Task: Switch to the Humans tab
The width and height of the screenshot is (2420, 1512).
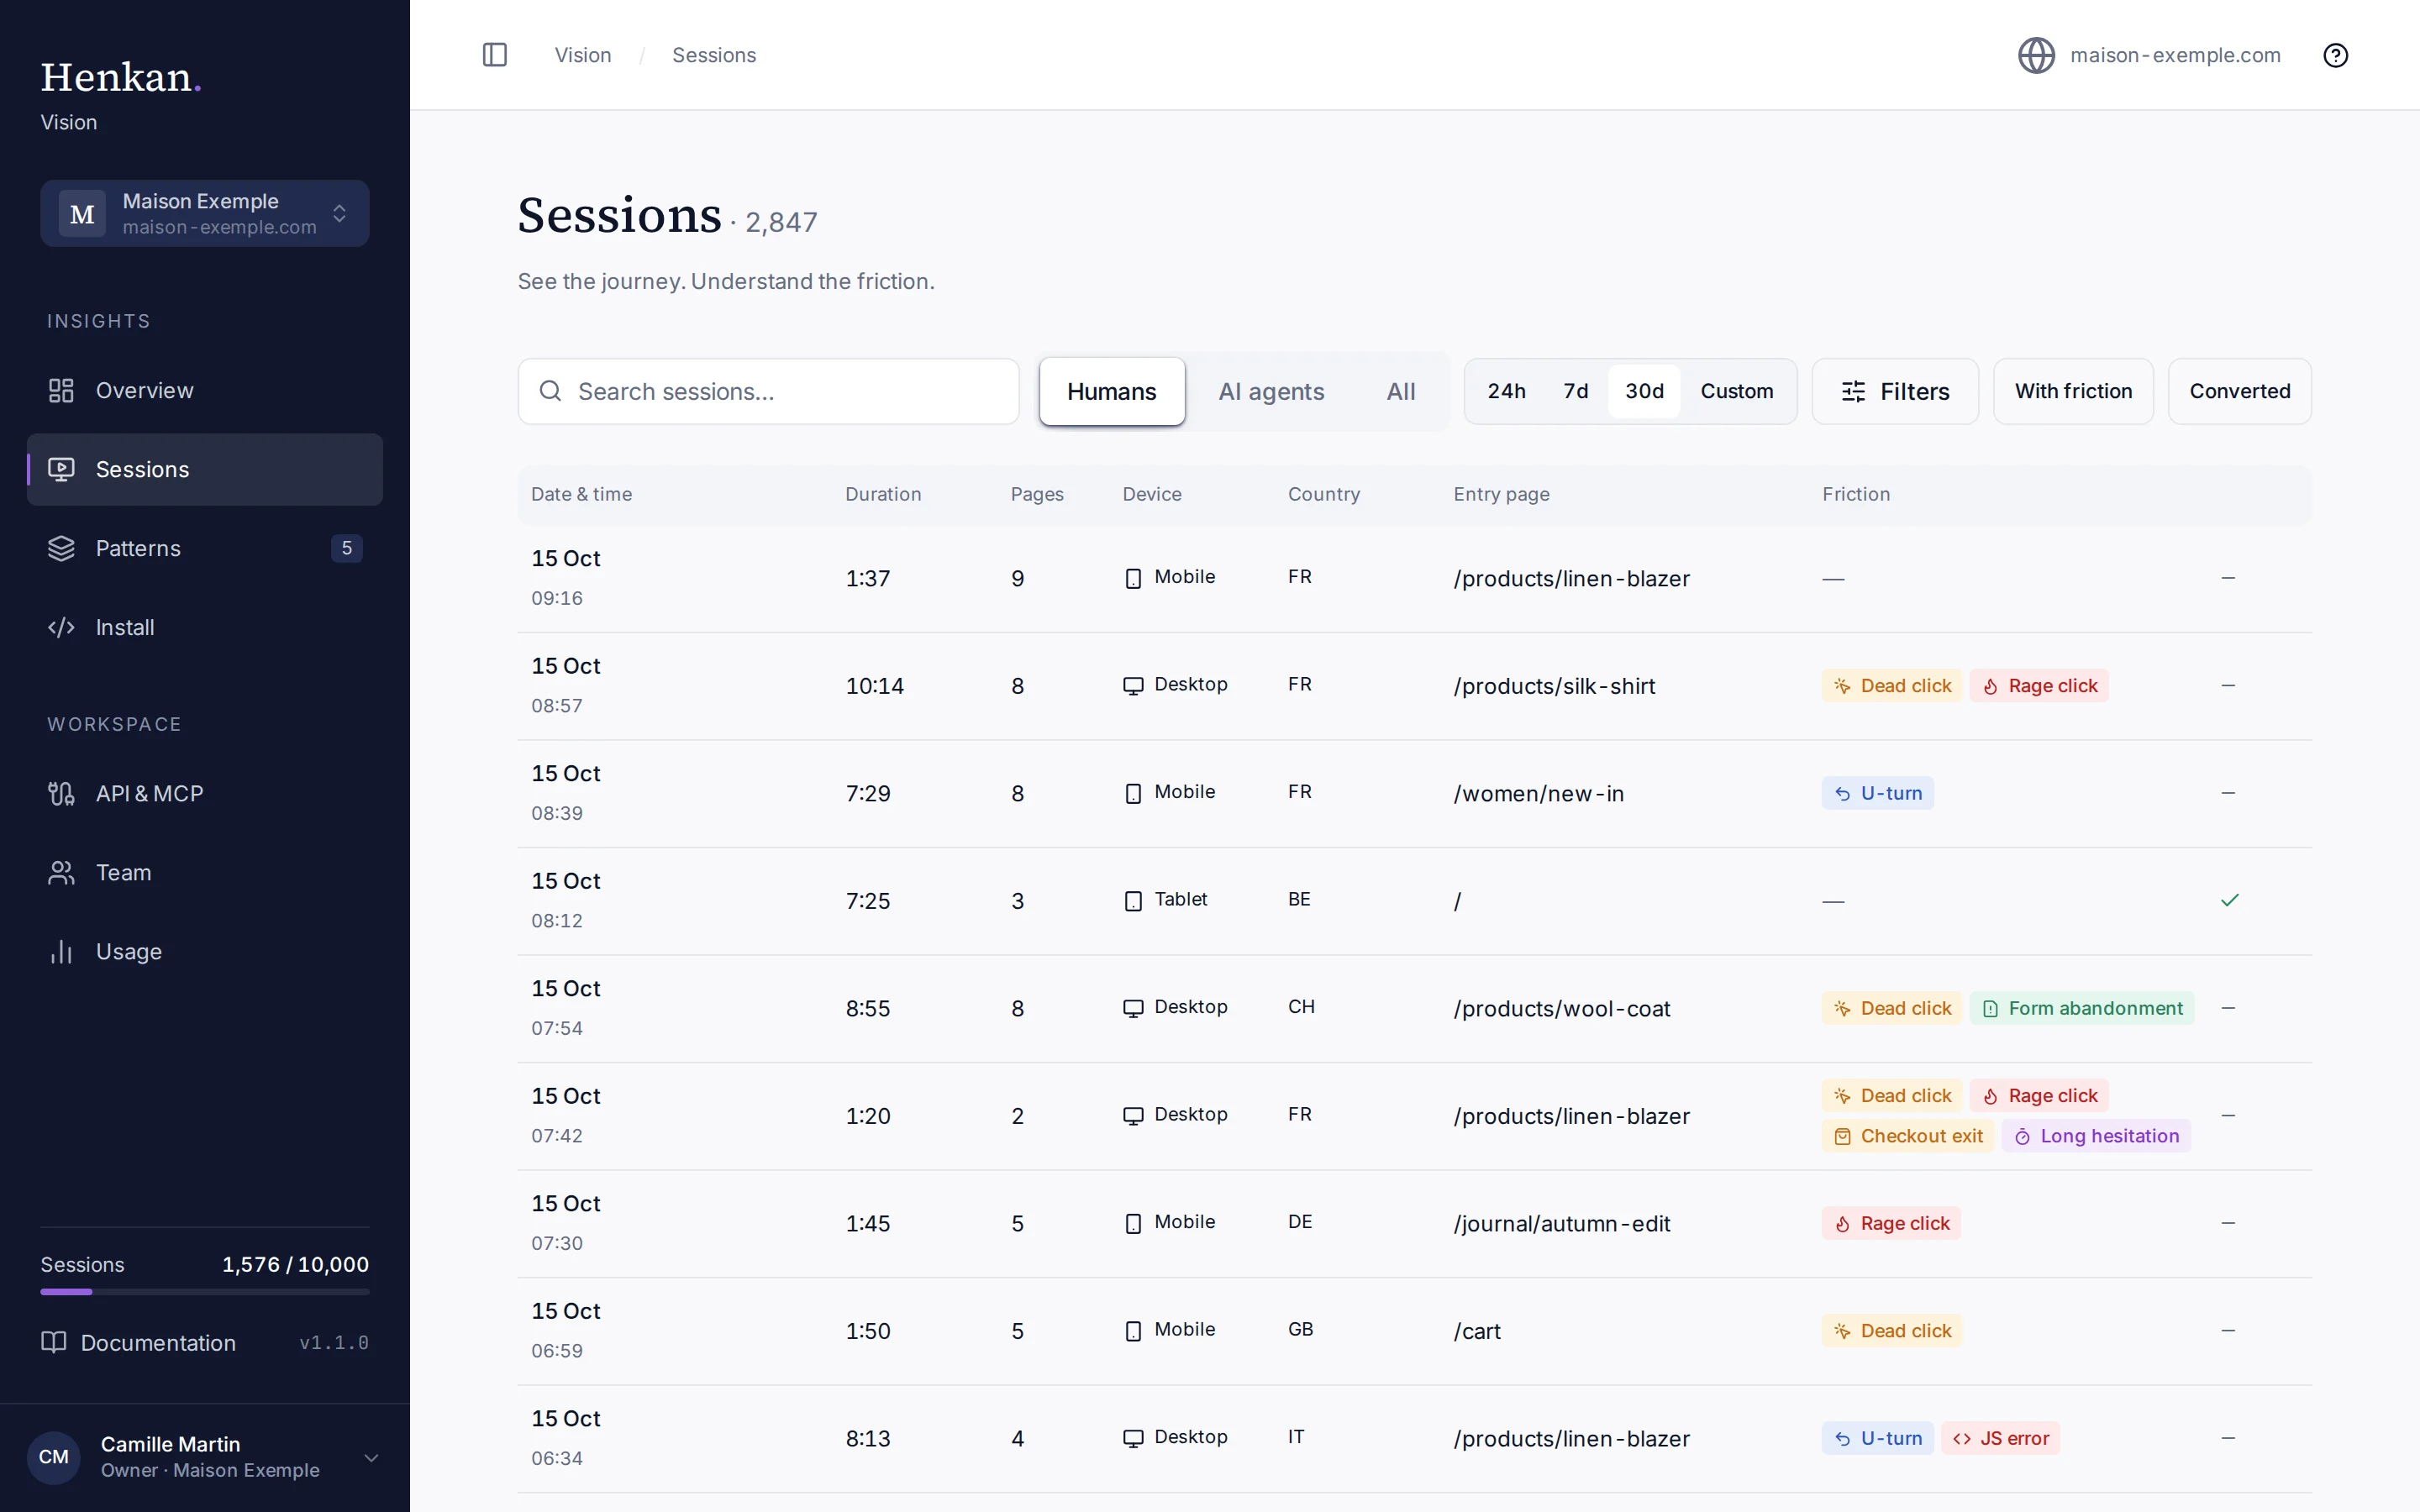Action: coord(1111,391)
